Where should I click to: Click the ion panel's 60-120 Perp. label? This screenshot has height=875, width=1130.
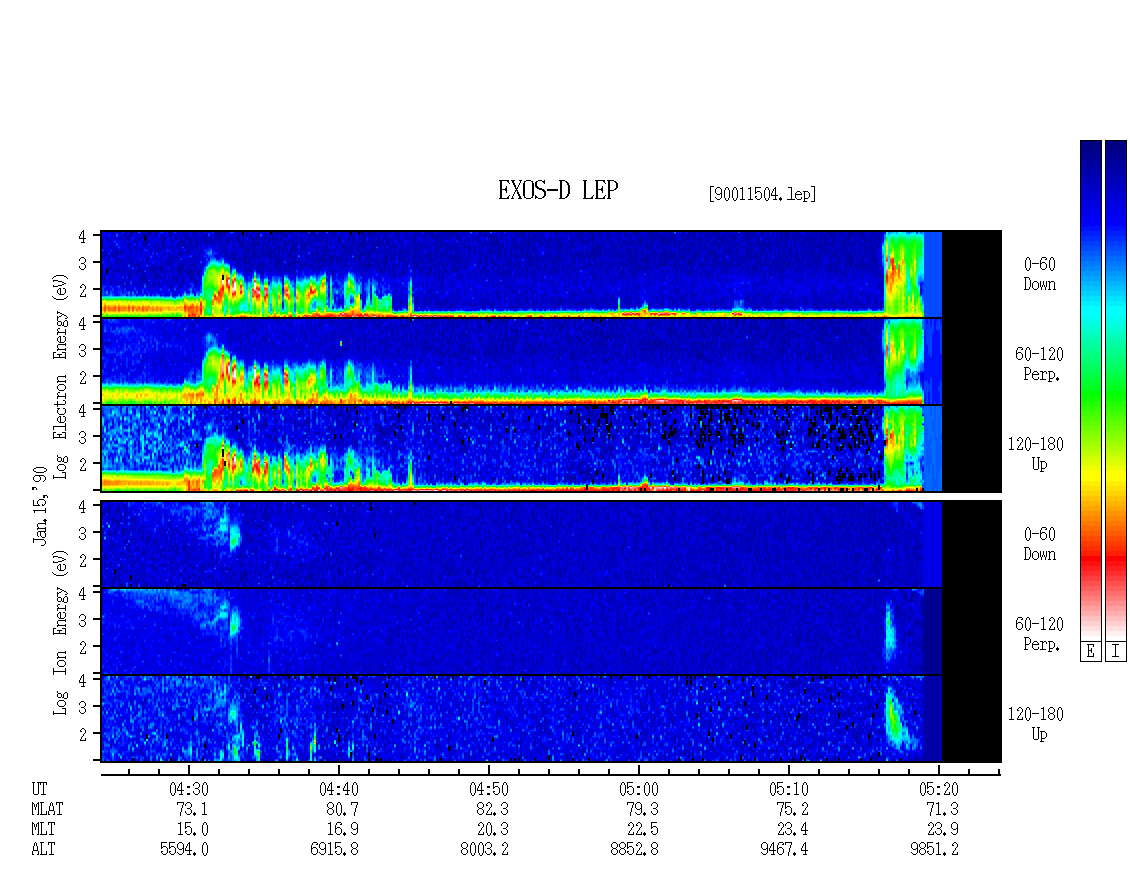click(x=1039, y=634)
